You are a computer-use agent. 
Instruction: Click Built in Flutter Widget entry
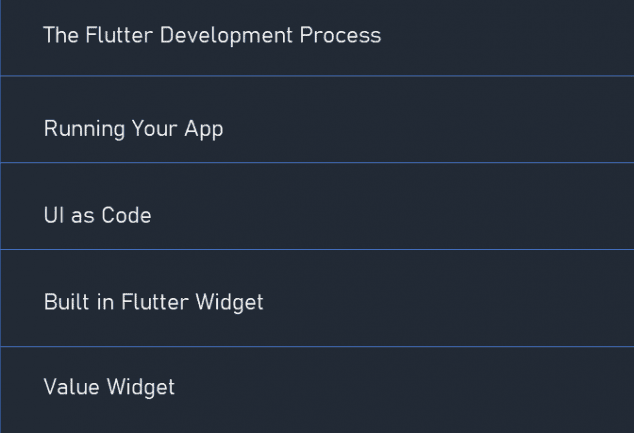[153, 302]
